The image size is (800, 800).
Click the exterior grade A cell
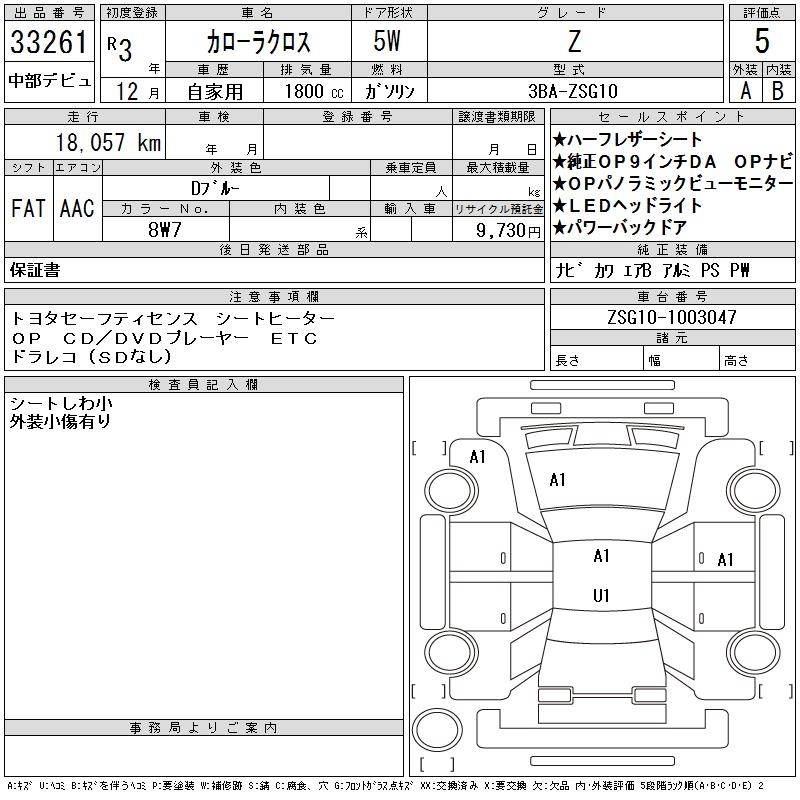coord(745,90)
